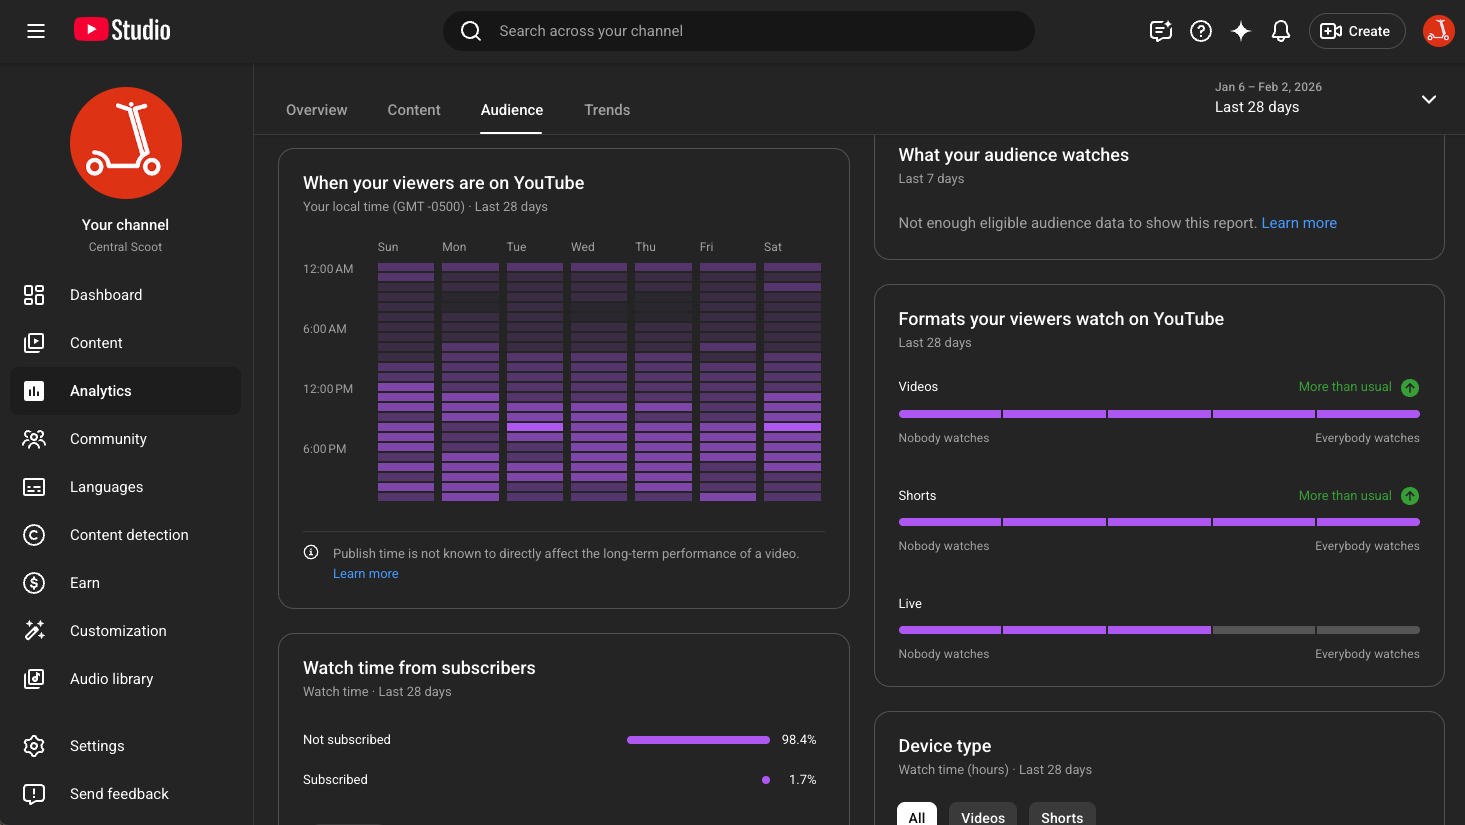
Task: Click the Not subscribed watch time bar
Action: coord(698,739)
